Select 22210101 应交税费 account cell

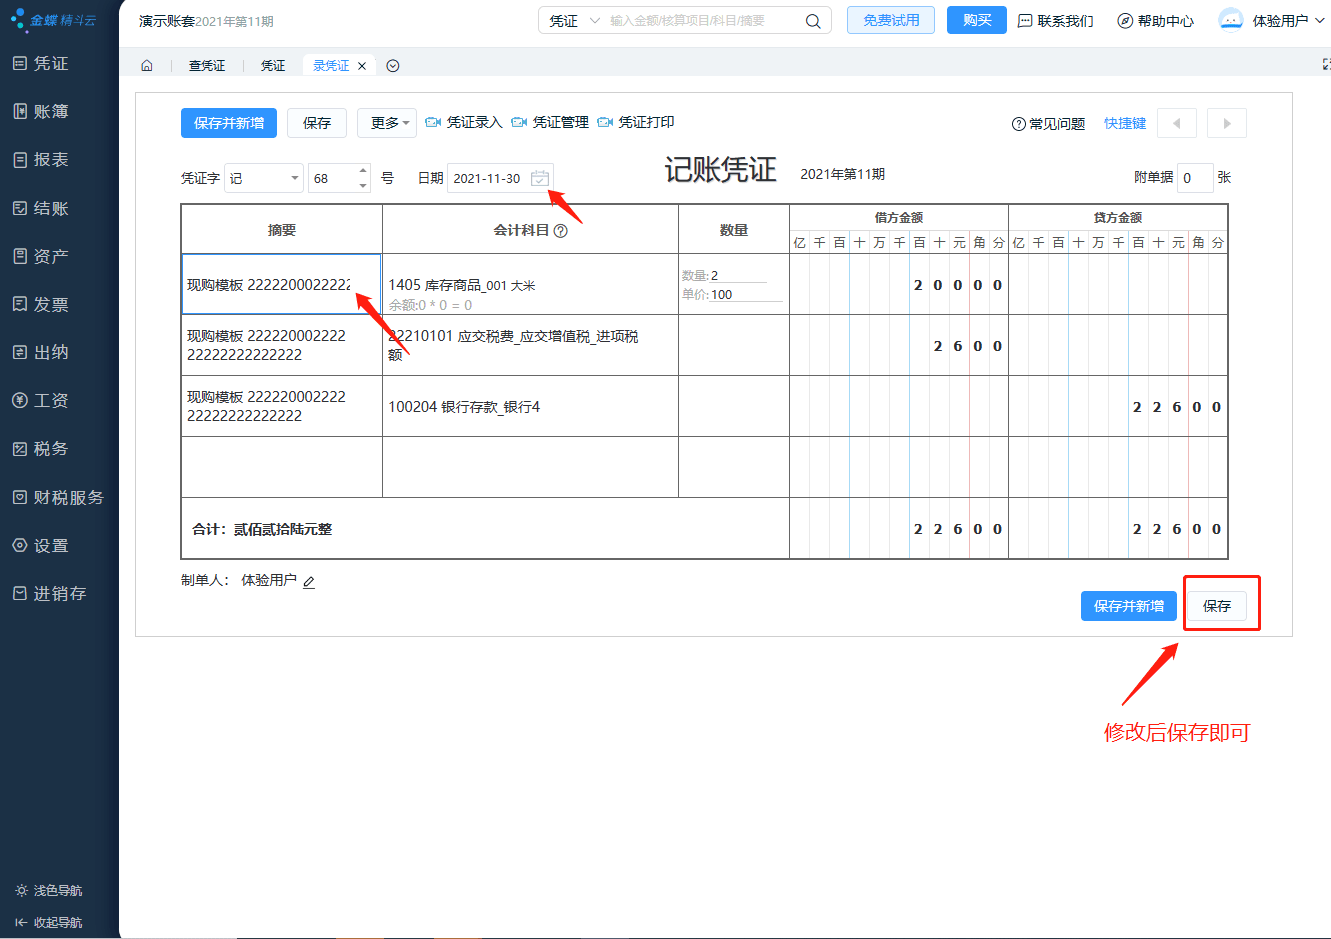(x=530, y=346)
